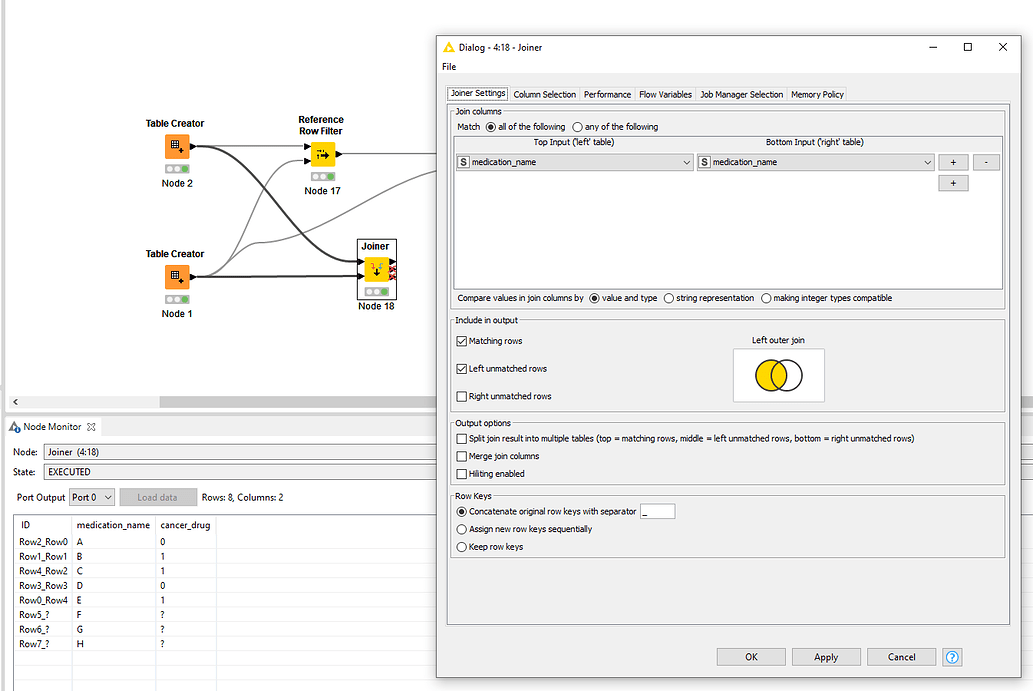Click the Reference Row Filter node icon
This screenshot has width=1033, height=691.
click(x=322, y=155)
